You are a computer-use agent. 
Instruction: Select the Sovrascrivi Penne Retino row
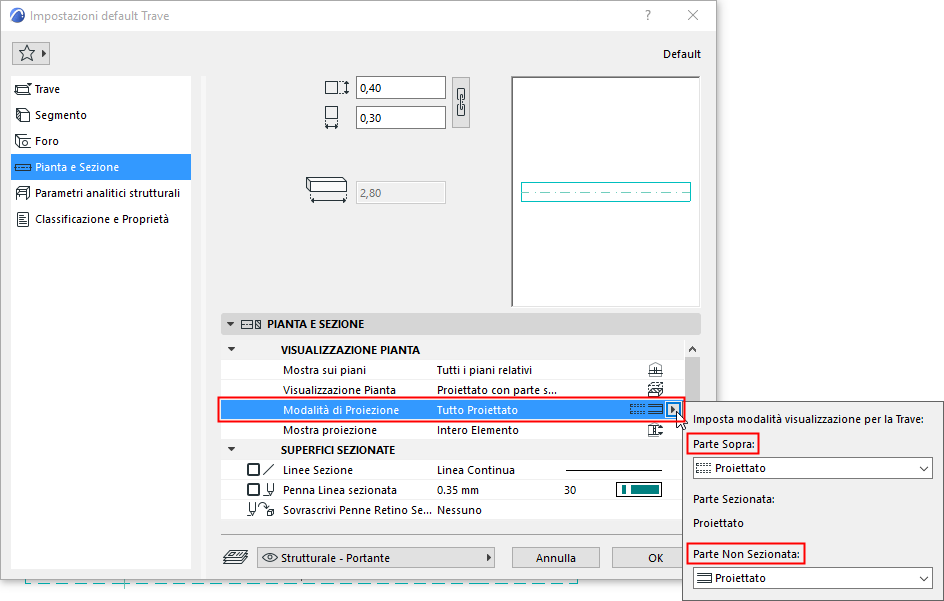coord(452,510)
